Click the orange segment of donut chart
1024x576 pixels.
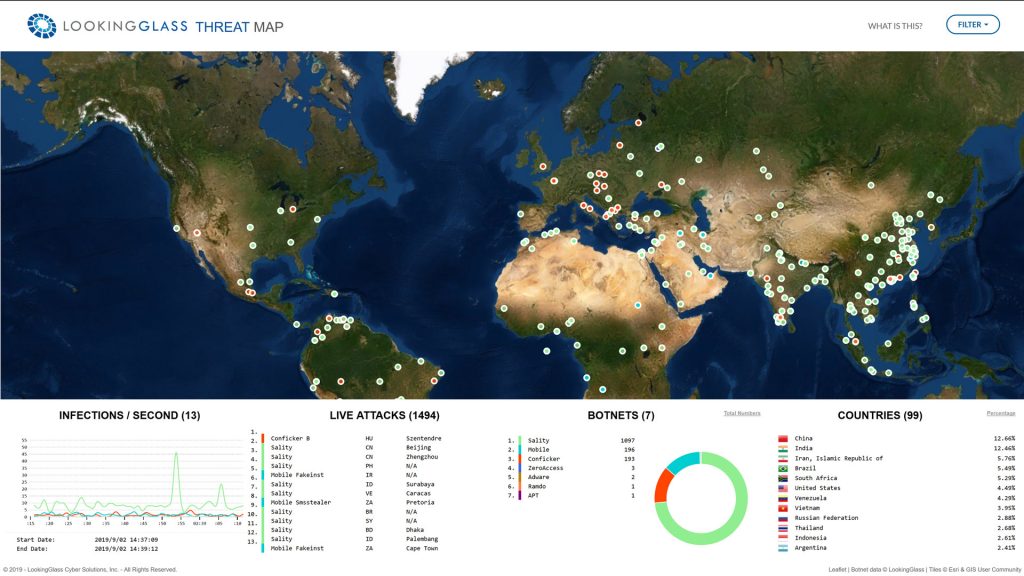(663, 486)
